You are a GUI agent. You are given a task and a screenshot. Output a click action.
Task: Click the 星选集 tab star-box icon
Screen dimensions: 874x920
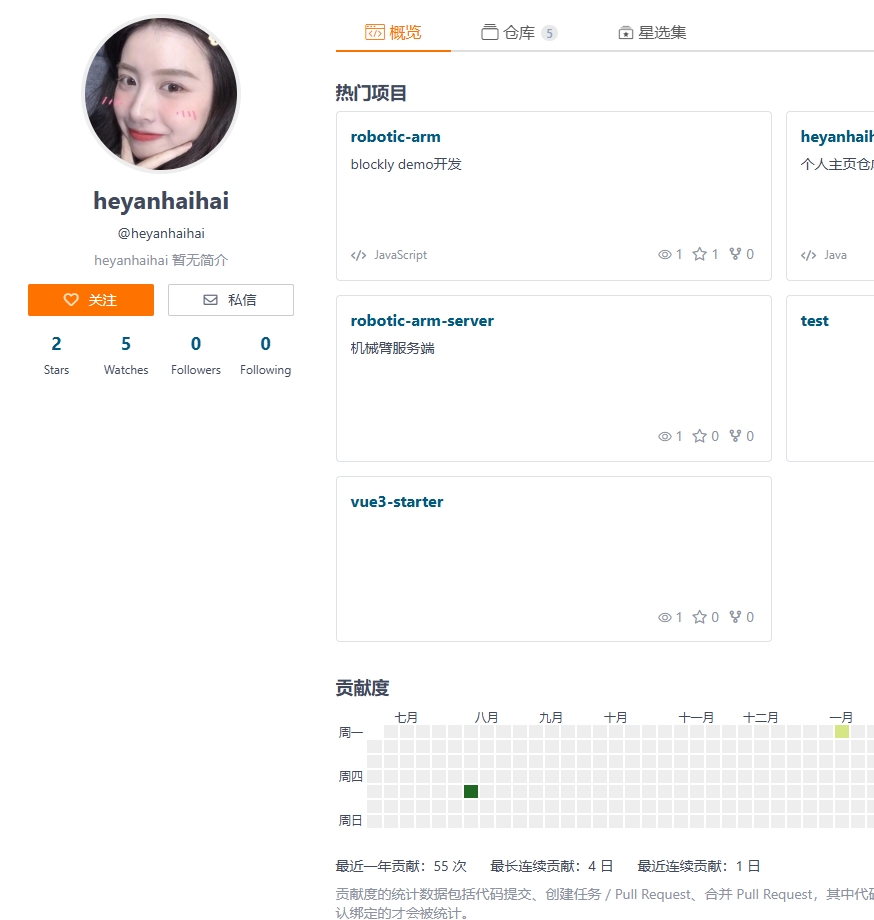point(625,33)
